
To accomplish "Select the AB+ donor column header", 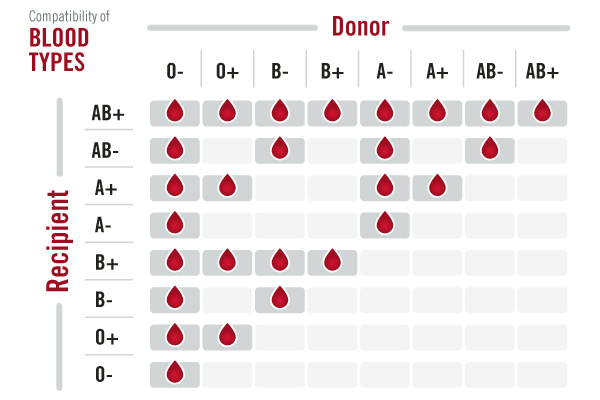I will point(542,72).
